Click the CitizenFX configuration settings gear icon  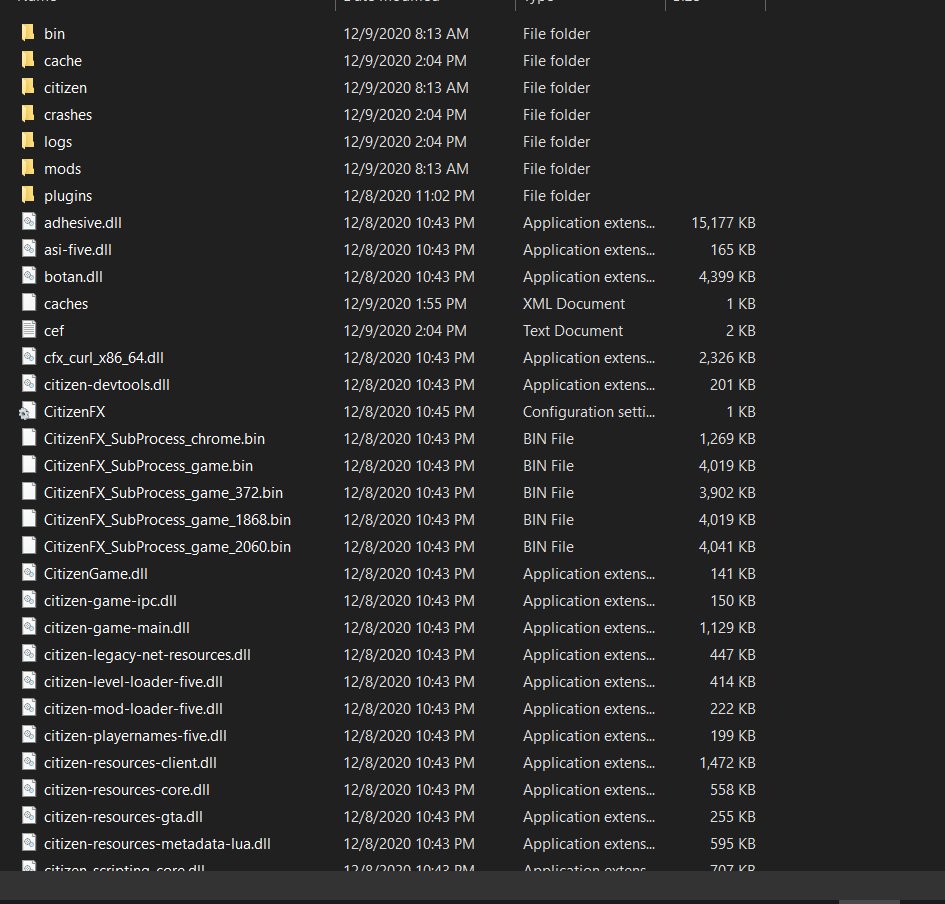(27, 411)
